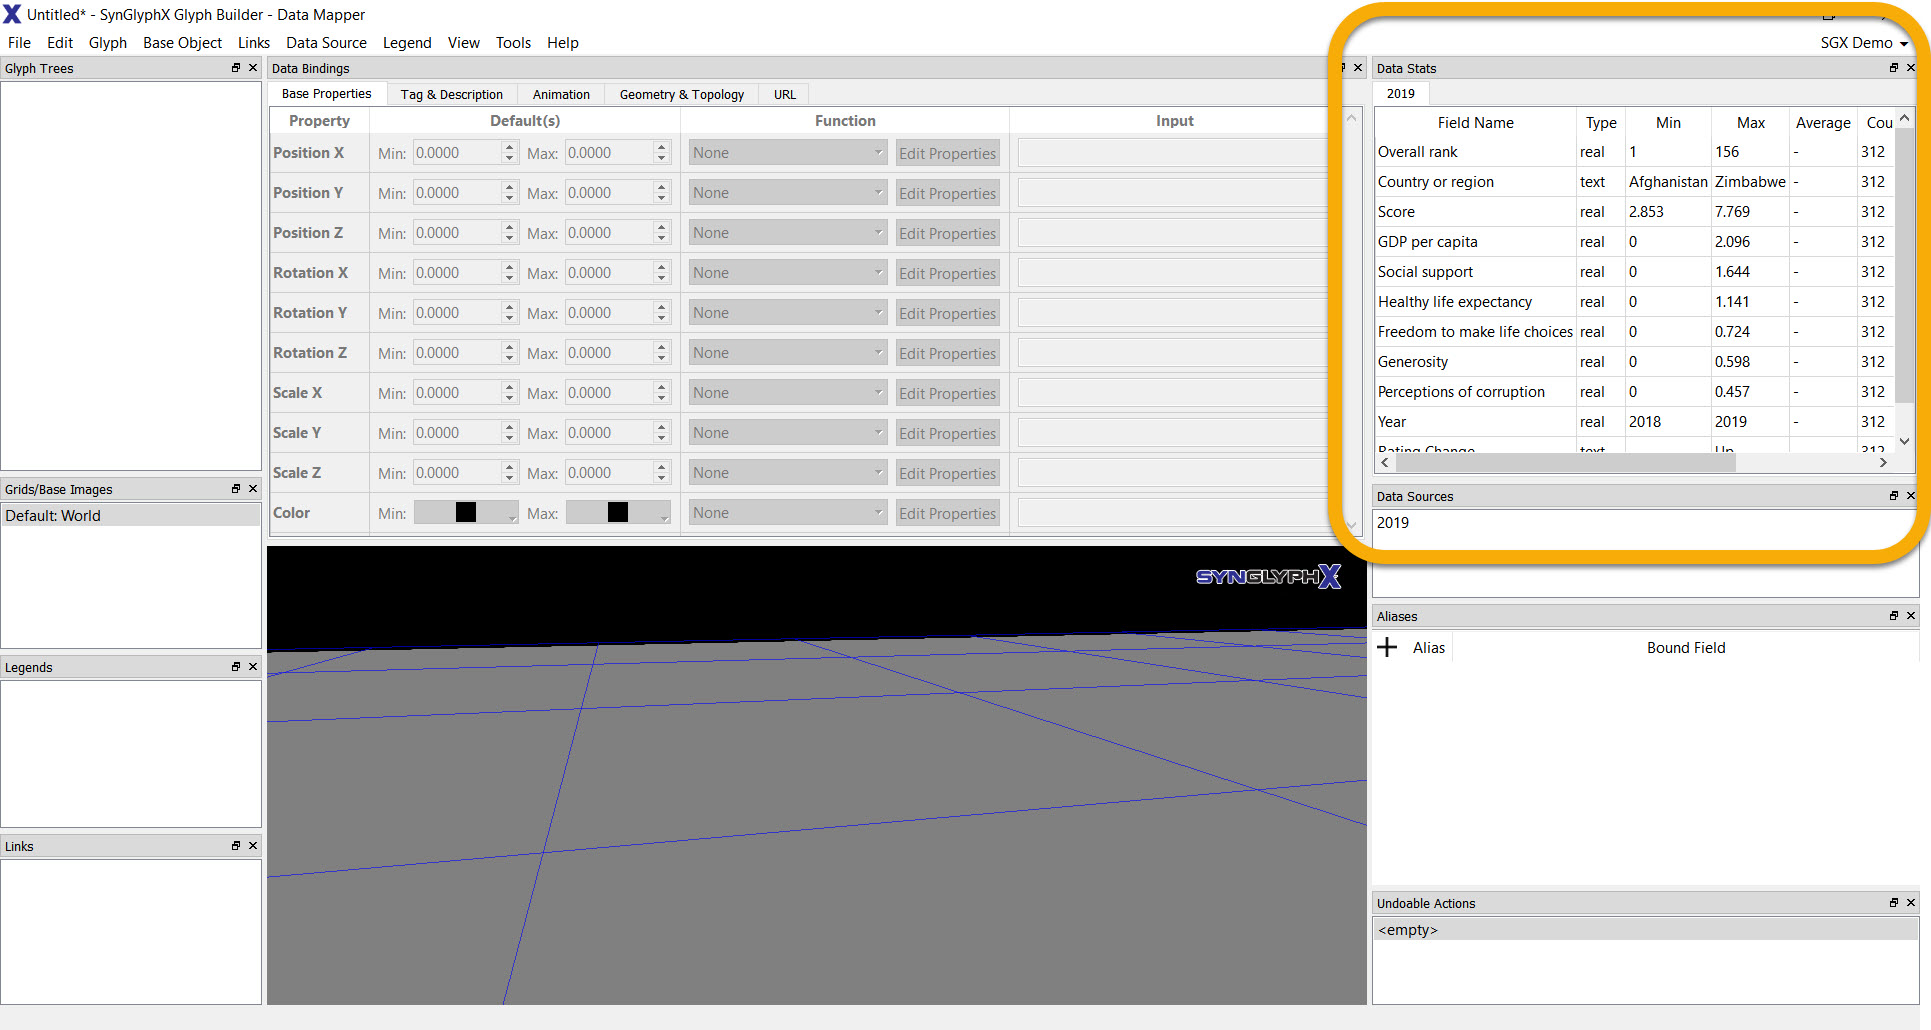The image size is (1931, 1030).
Task: Increase the Position X Max spinner
Action: tap(661, 147)
